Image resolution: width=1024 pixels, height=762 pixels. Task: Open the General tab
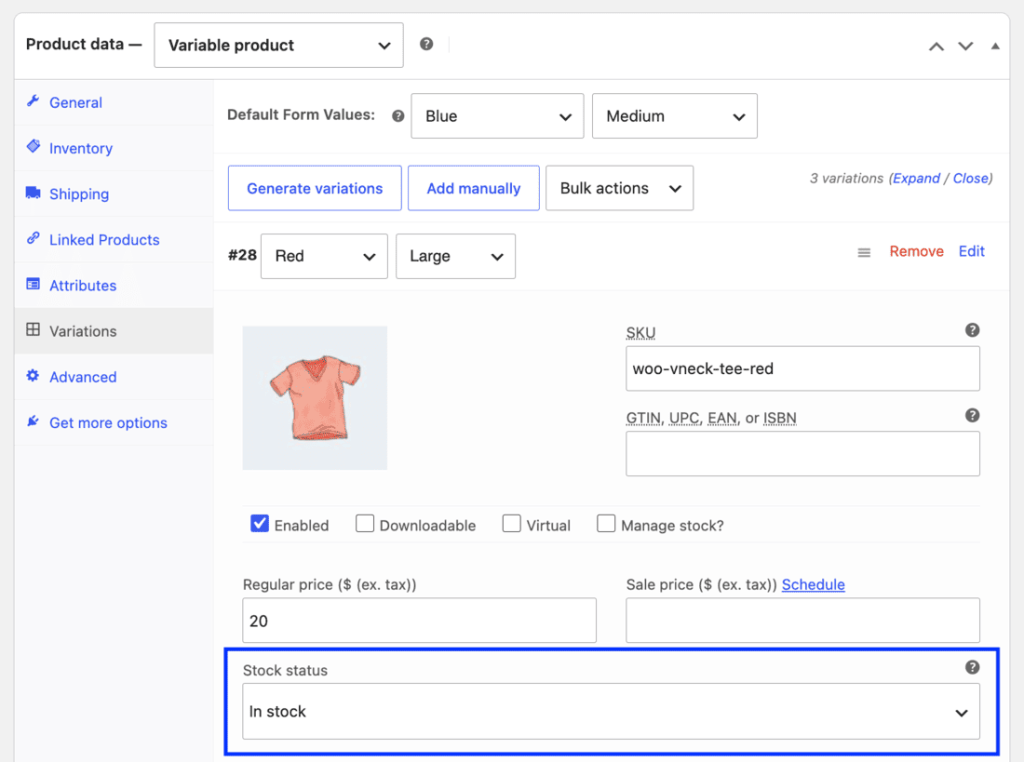tap(114, 103)
